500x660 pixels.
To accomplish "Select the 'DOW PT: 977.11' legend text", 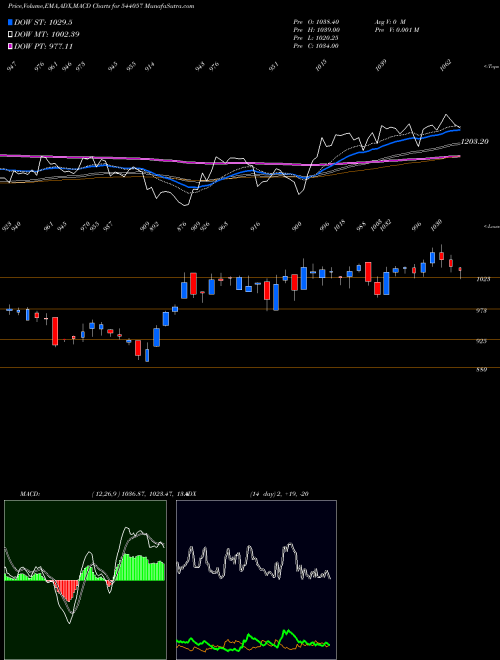I will click(x=44, y=46).
